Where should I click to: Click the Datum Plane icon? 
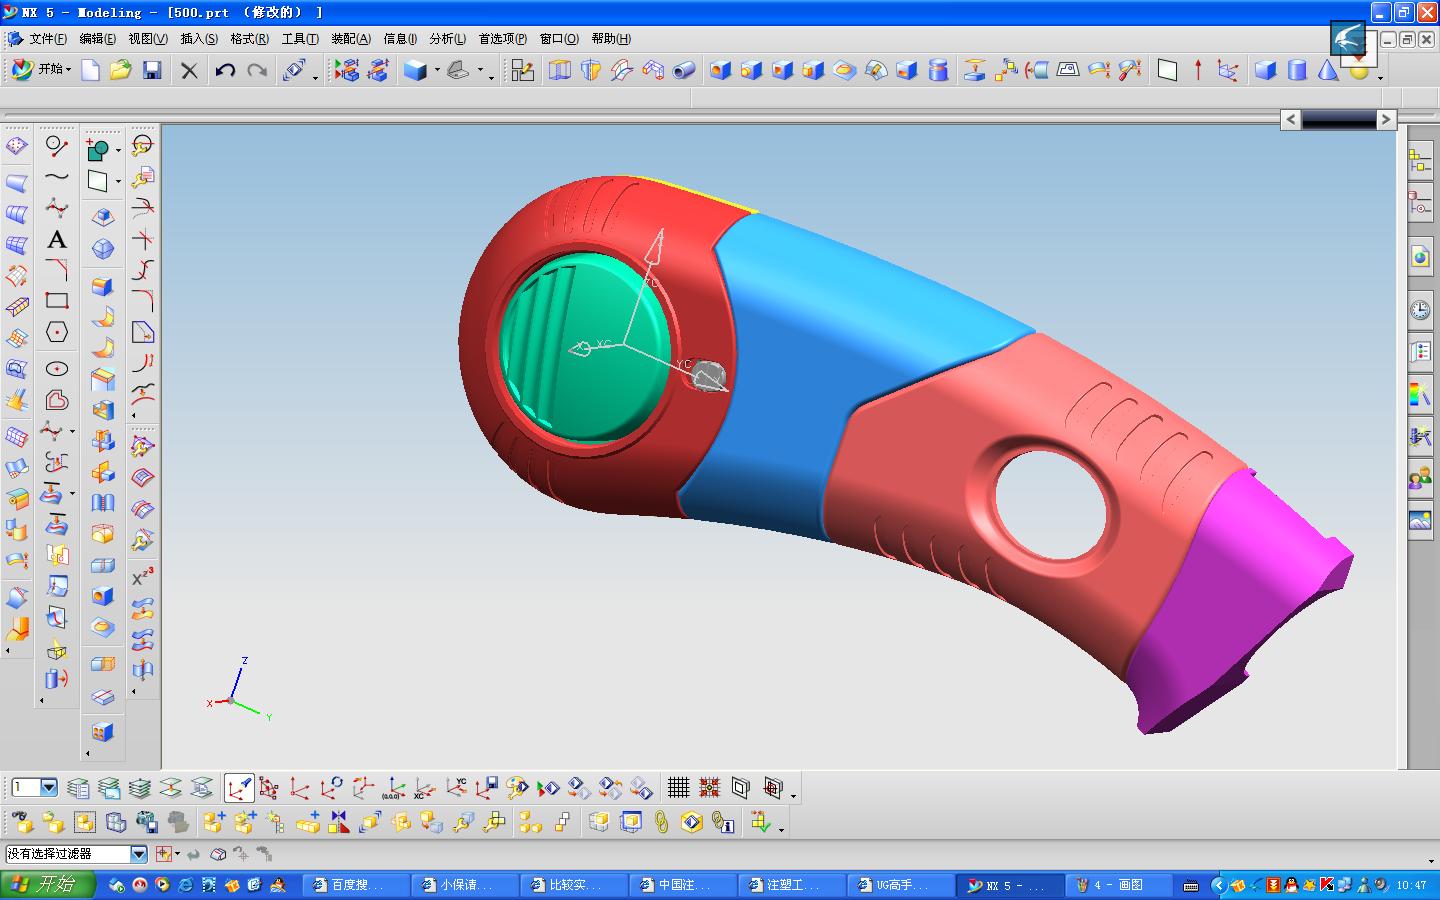[1167, 70]
